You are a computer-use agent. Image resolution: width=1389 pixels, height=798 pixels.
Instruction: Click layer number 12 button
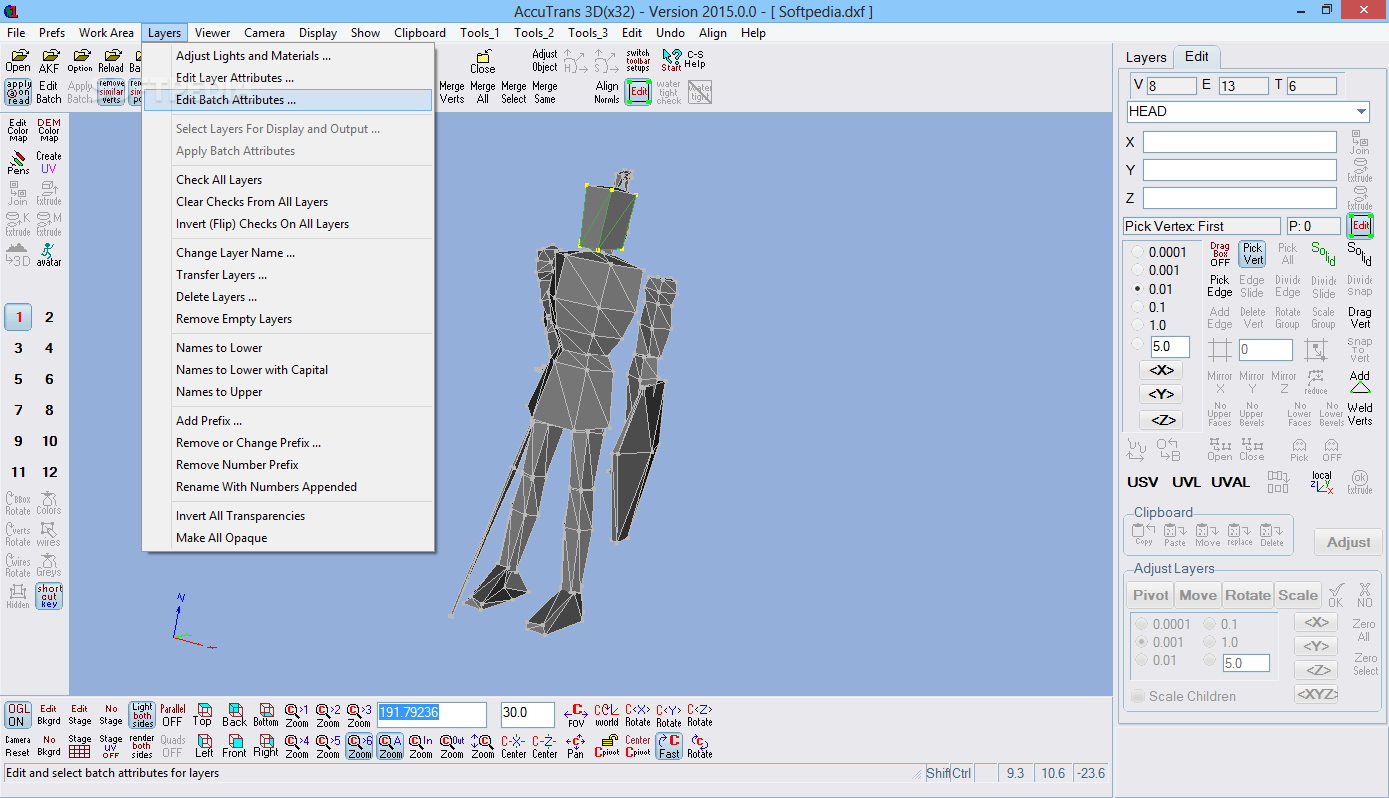[49, 472]
